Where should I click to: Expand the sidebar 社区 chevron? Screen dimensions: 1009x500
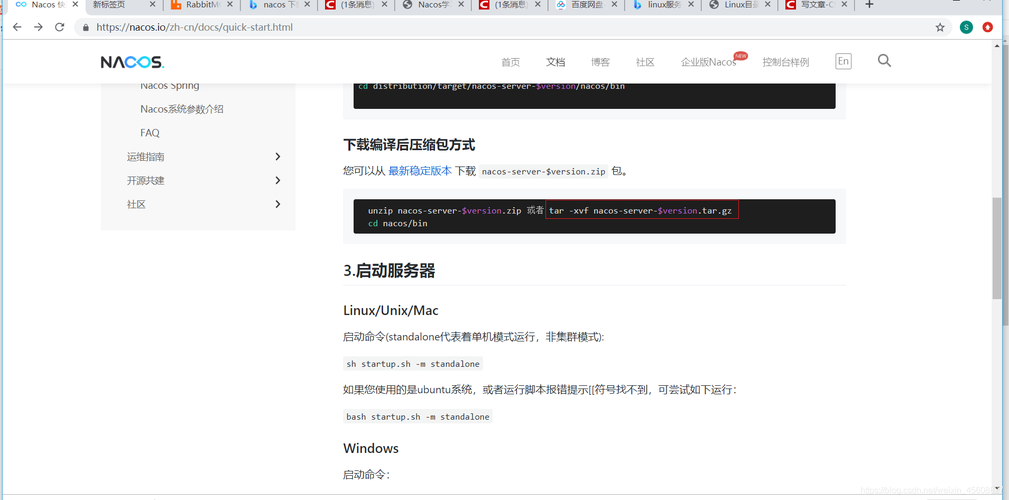(277, 204)
